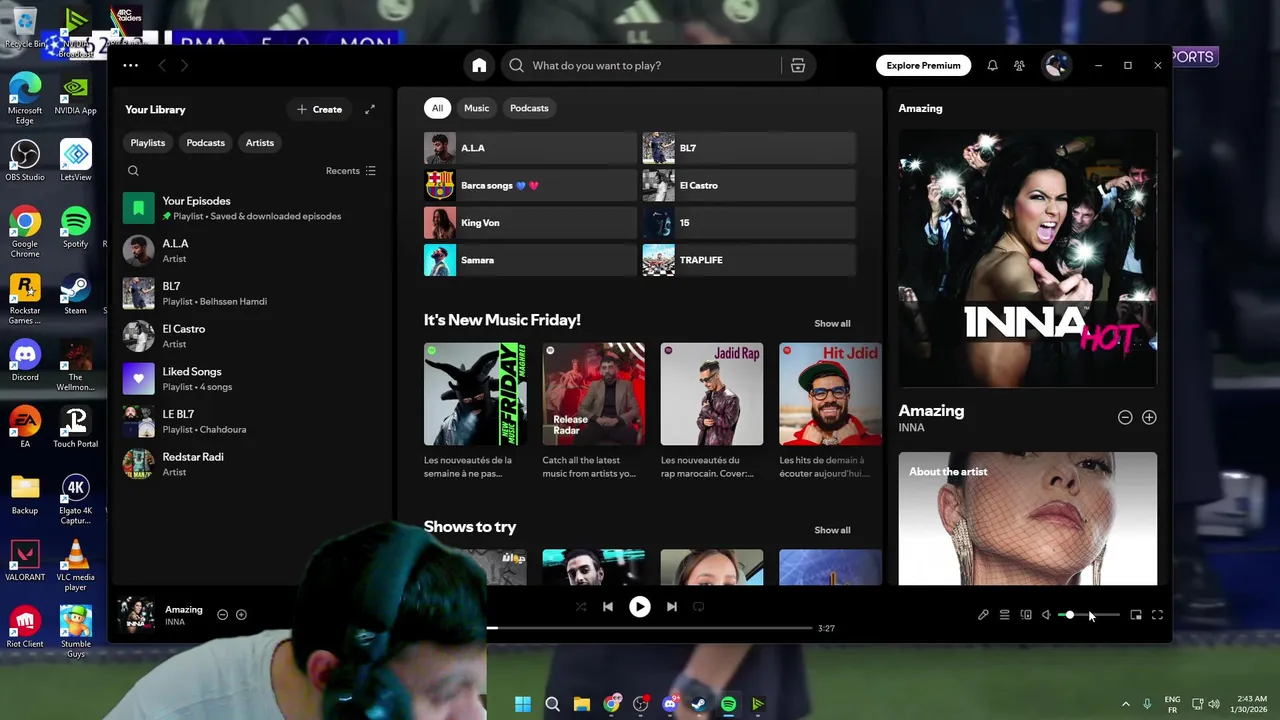Open A.L.A artist in library

click(250, 250)
